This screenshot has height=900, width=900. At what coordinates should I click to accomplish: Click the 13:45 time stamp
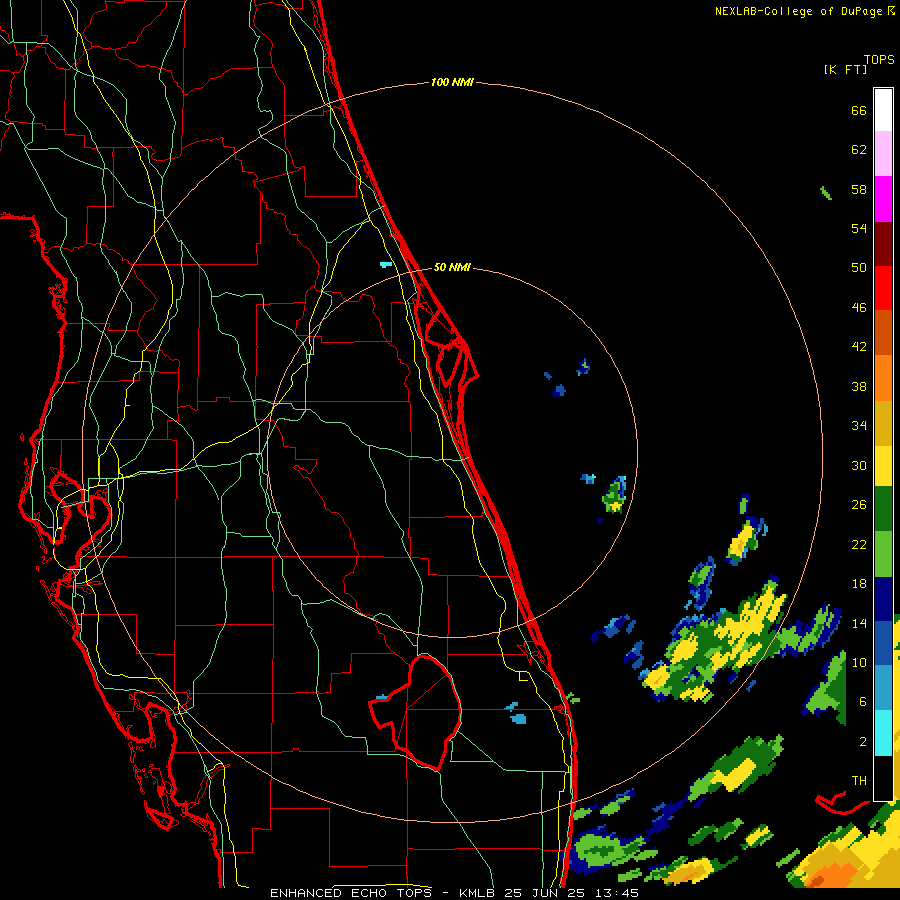coord(616,893)
